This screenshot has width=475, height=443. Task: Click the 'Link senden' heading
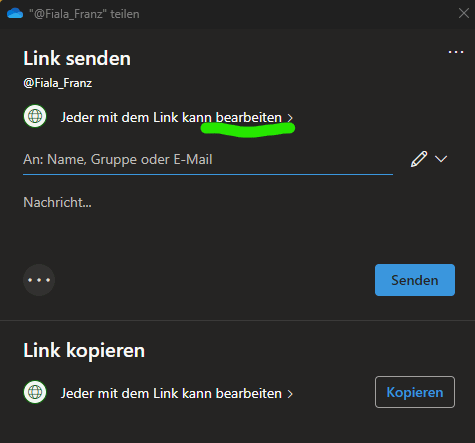coord(77,59)
